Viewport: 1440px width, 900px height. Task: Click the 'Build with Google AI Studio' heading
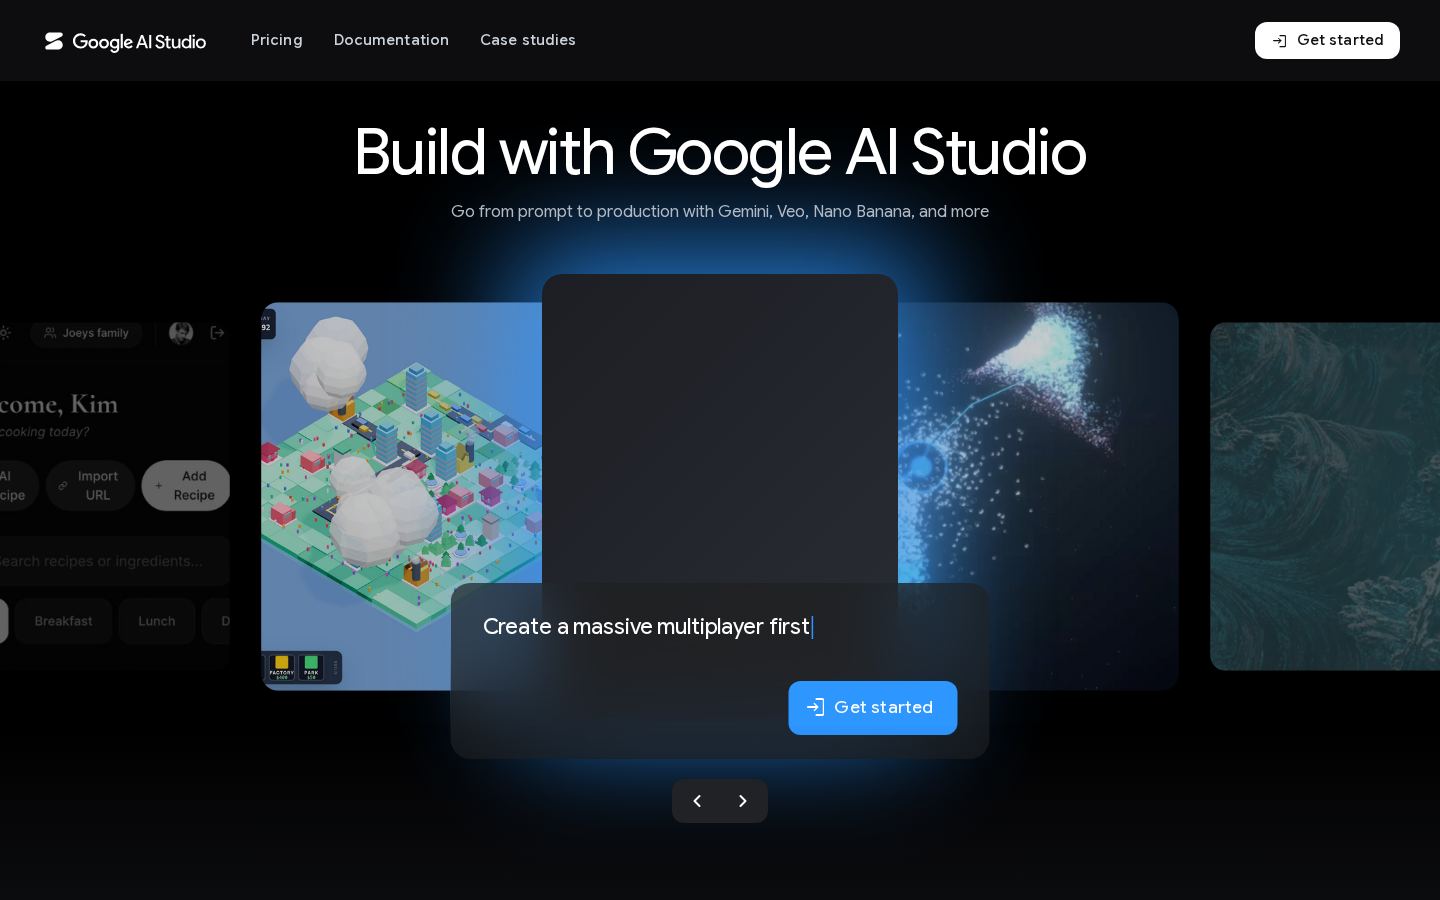pyautogui.click(x=720, y=152)
